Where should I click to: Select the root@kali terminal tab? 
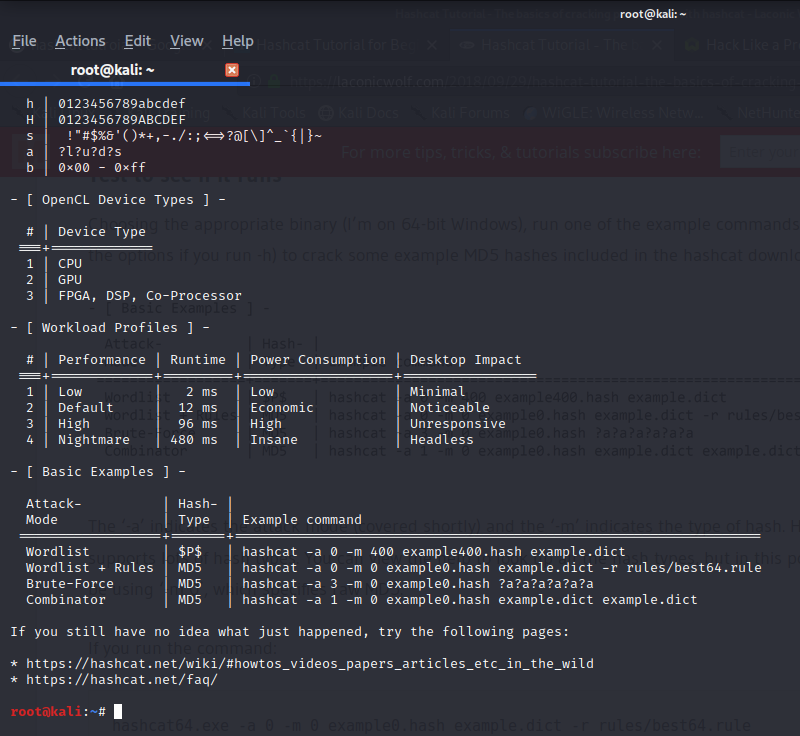[112, 70]
